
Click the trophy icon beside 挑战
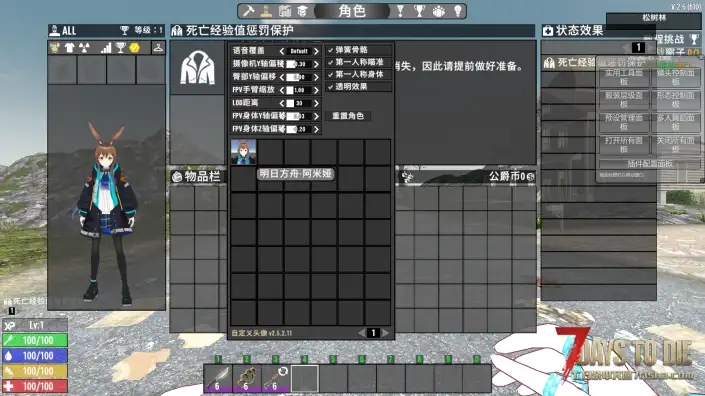(694, 39)
